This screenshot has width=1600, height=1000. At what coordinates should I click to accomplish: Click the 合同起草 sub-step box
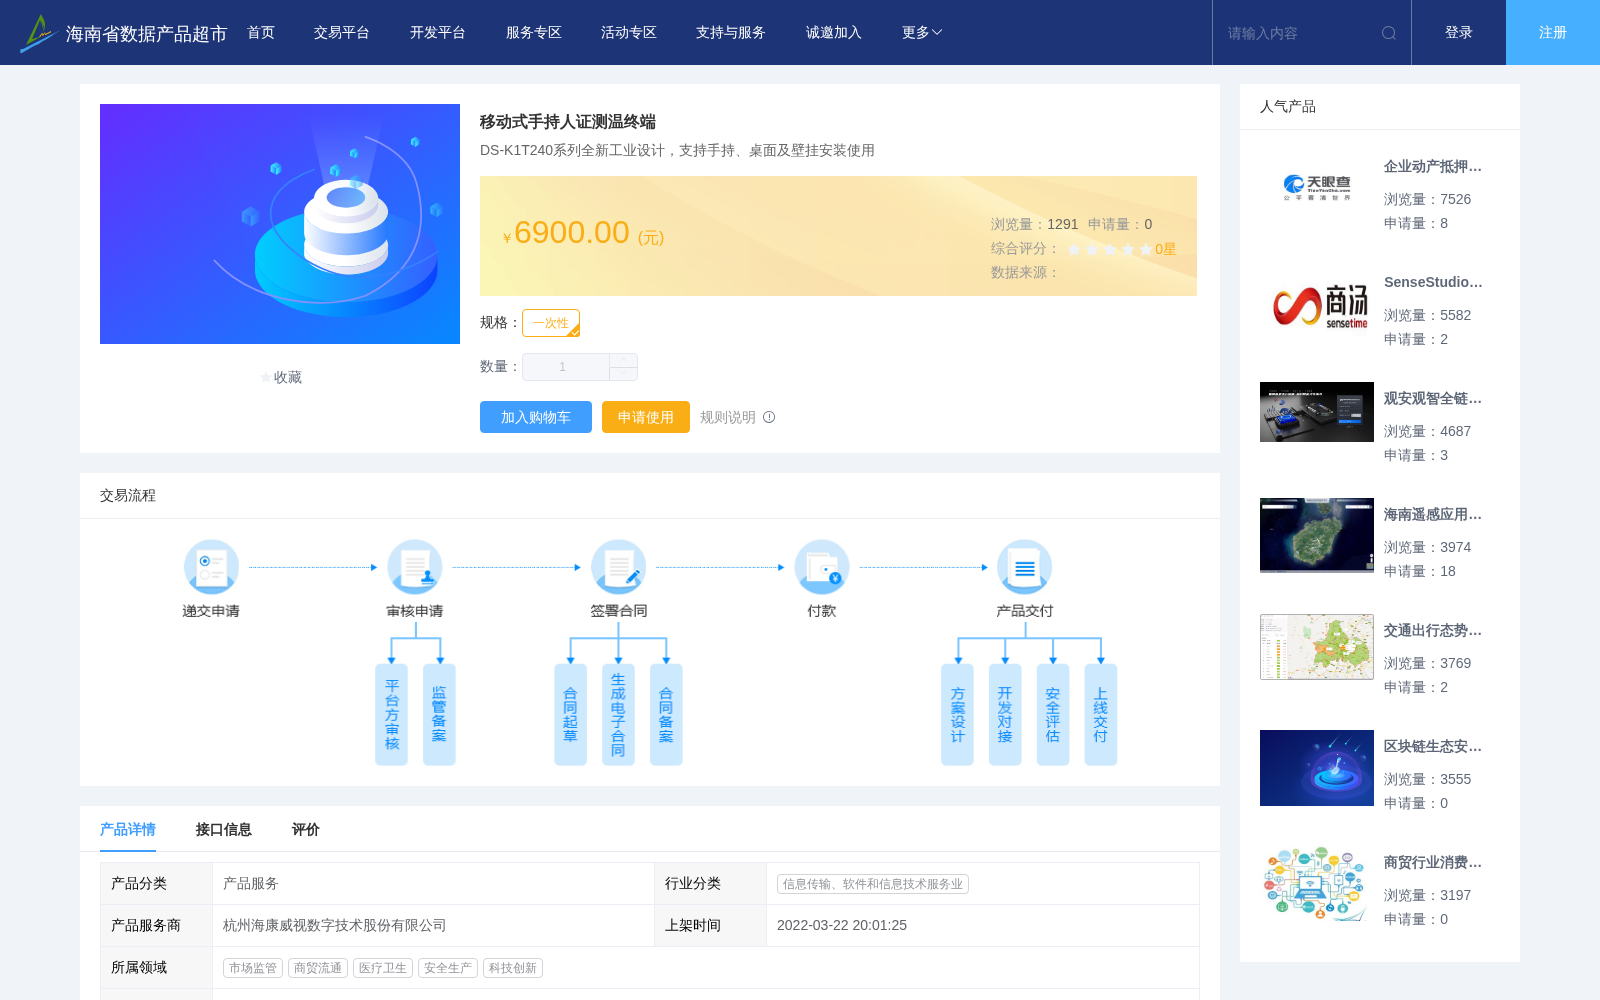(570, 715)
